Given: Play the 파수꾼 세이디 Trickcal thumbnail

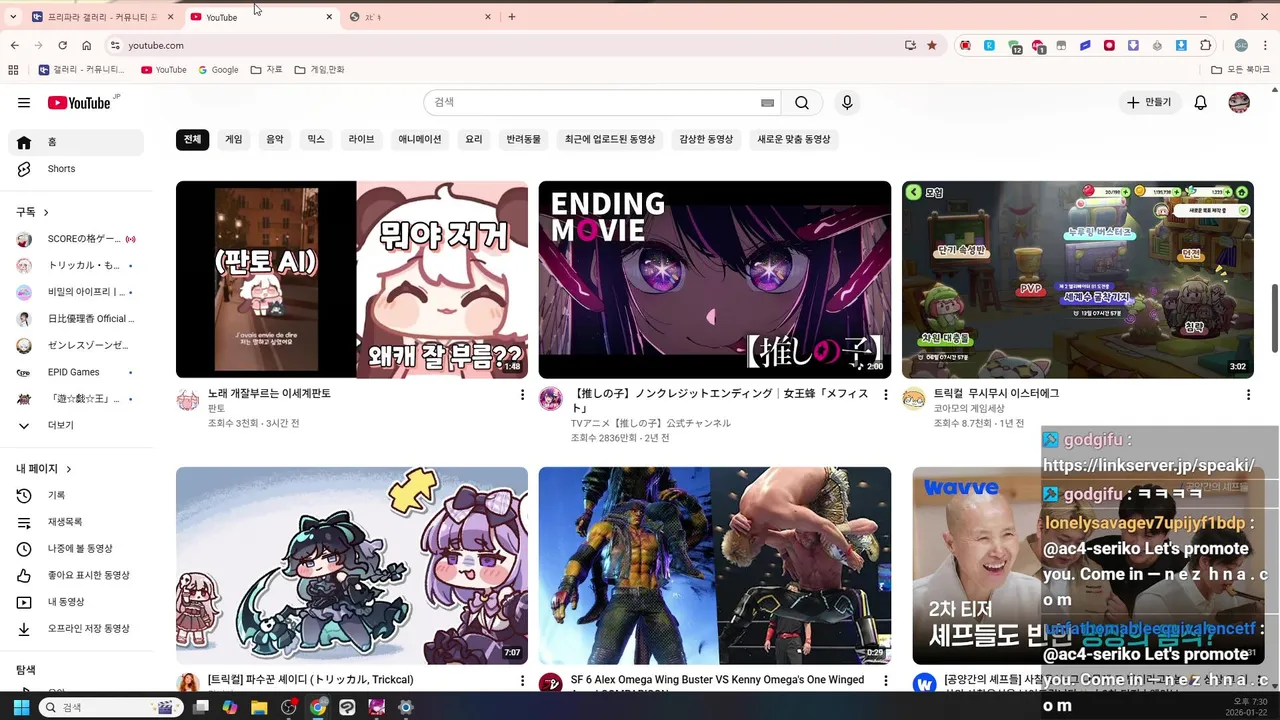Looking at the screenshot, I should pos(352,565).
